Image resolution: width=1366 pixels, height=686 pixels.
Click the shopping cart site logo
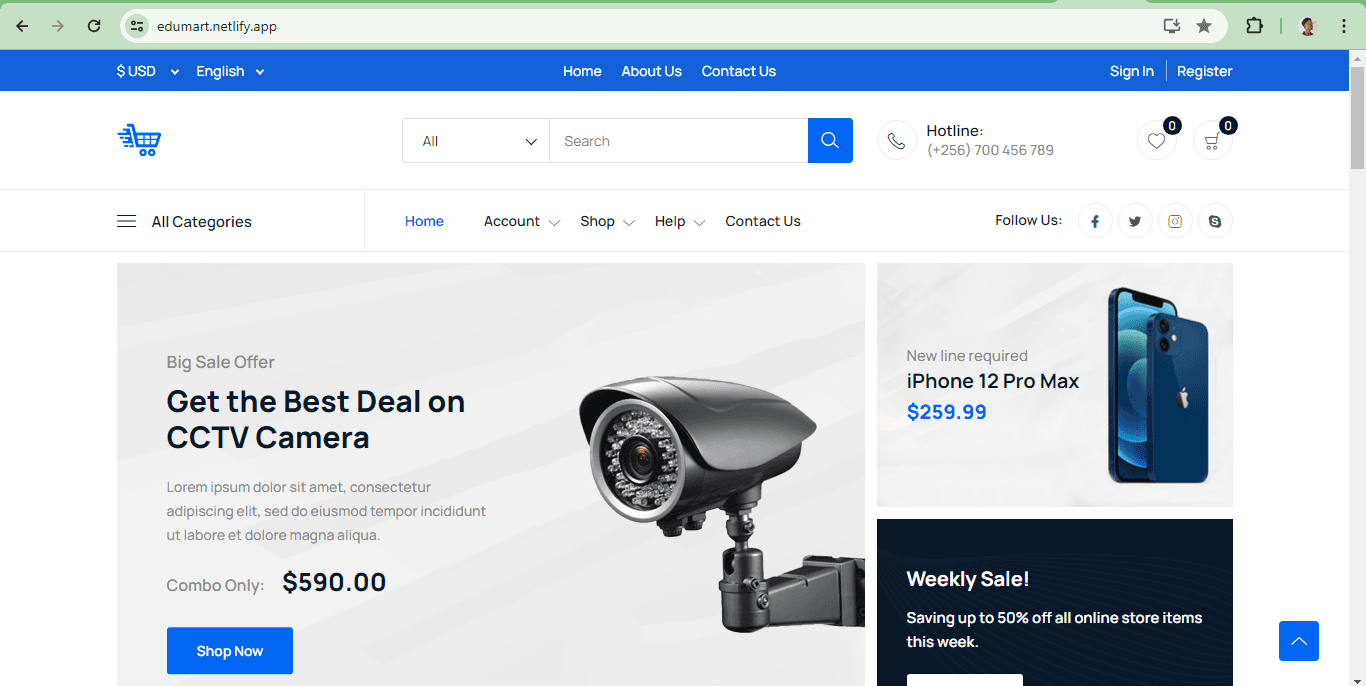(x=139, y=140)
